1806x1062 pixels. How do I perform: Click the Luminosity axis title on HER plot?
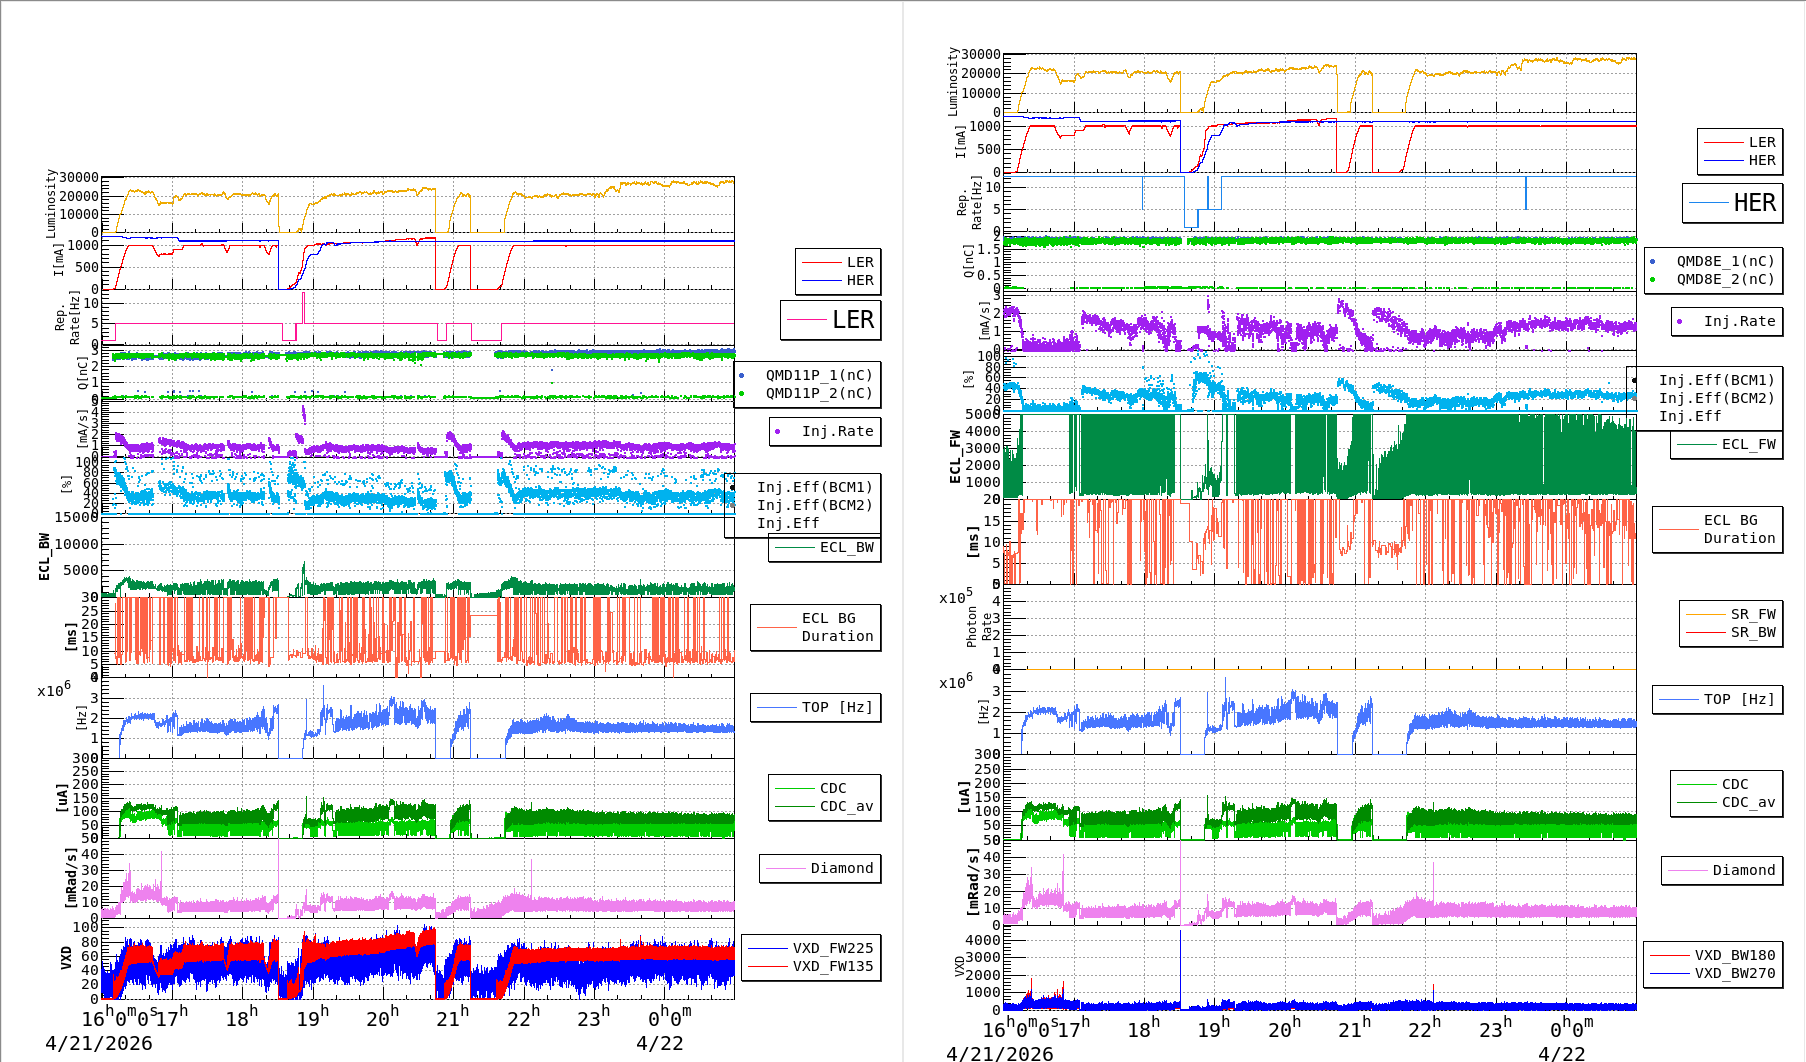coord(953,82)
